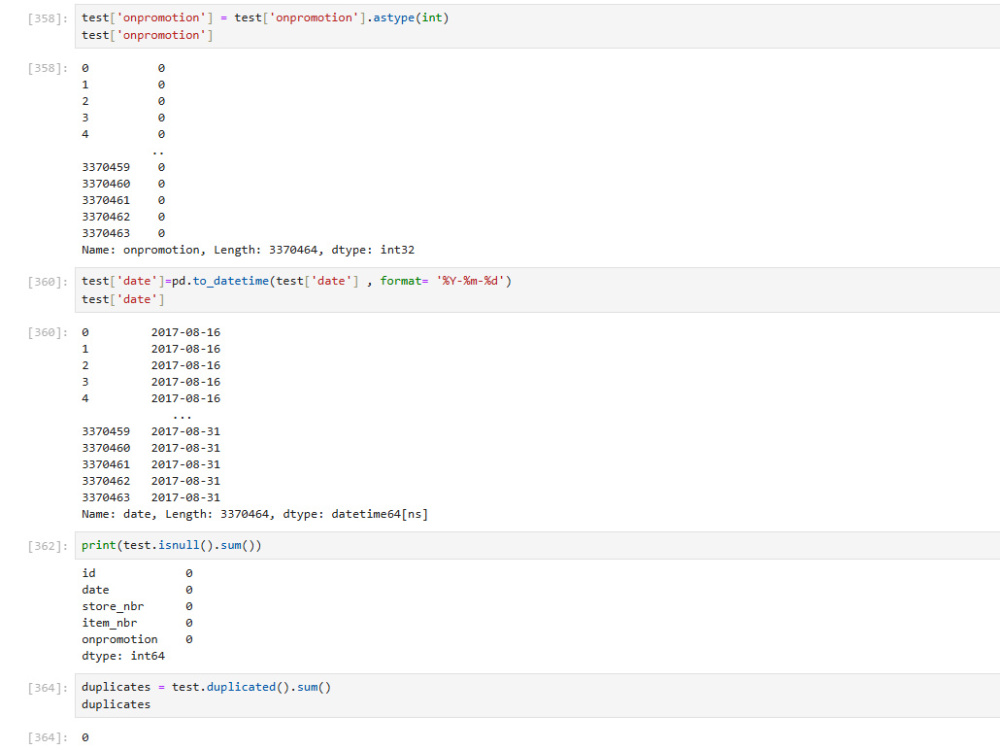
Task: Click the 'store_nbr' row in isnull output
Action: pos(137,606)
